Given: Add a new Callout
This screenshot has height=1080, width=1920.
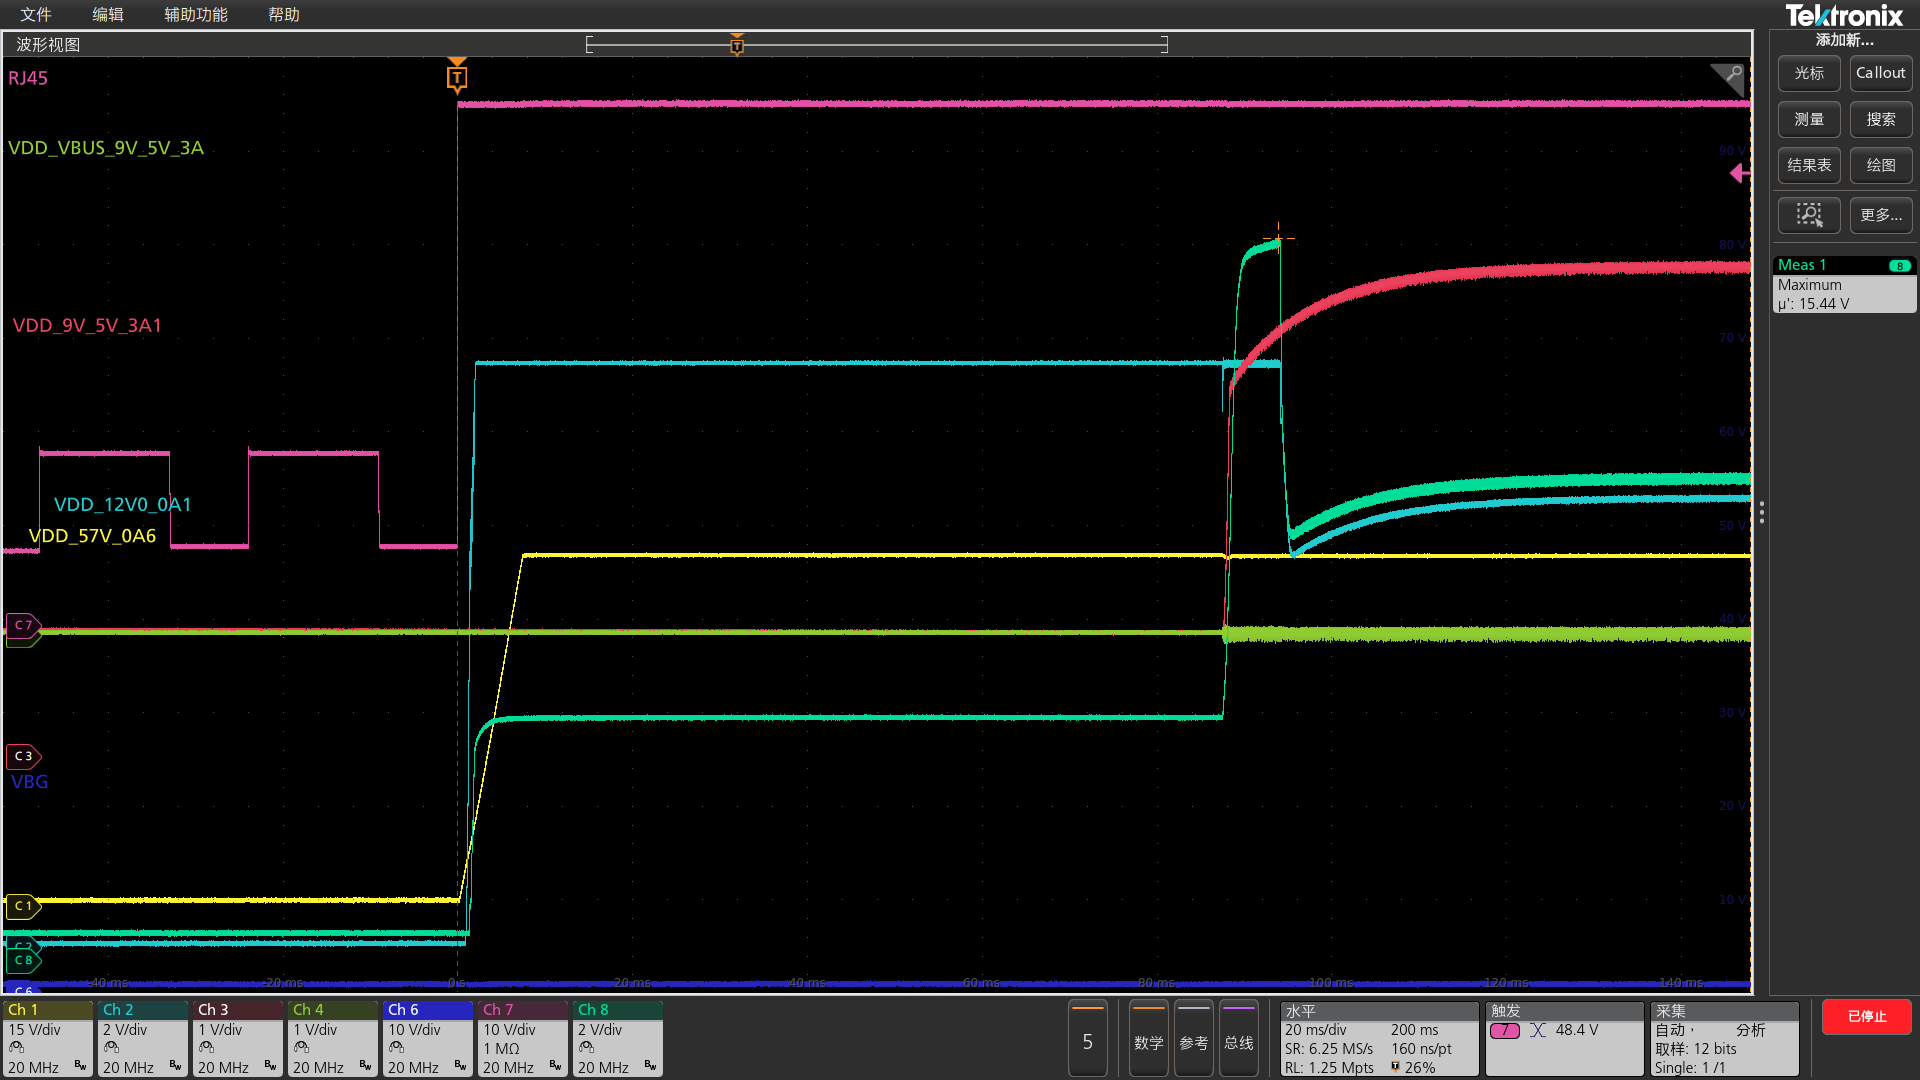Looking at the screenshot, I should [1880, 73].
